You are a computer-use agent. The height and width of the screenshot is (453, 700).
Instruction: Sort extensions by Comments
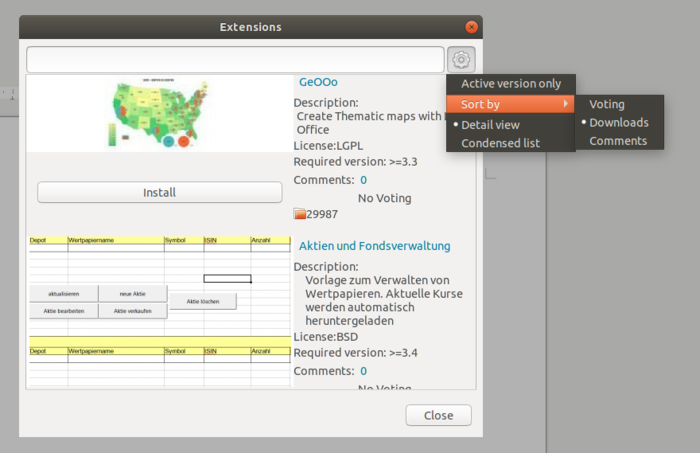point(619,141)
